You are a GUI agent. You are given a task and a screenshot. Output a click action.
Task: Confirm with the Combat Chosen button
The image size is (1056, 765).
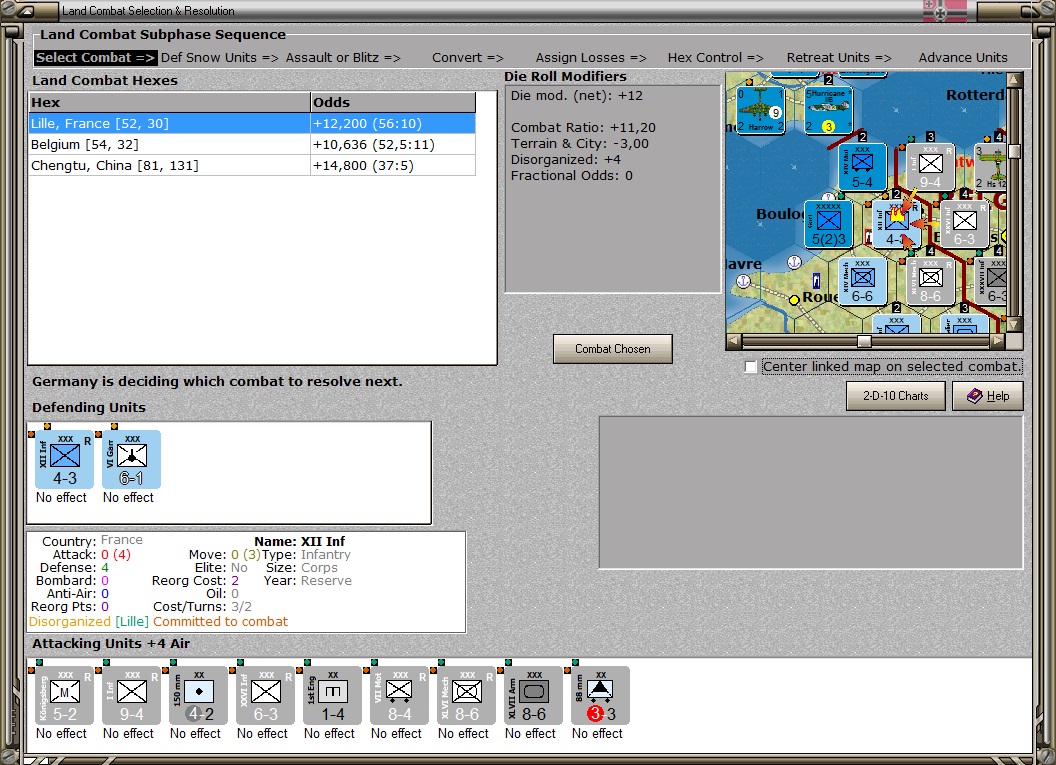click(613, 349)
